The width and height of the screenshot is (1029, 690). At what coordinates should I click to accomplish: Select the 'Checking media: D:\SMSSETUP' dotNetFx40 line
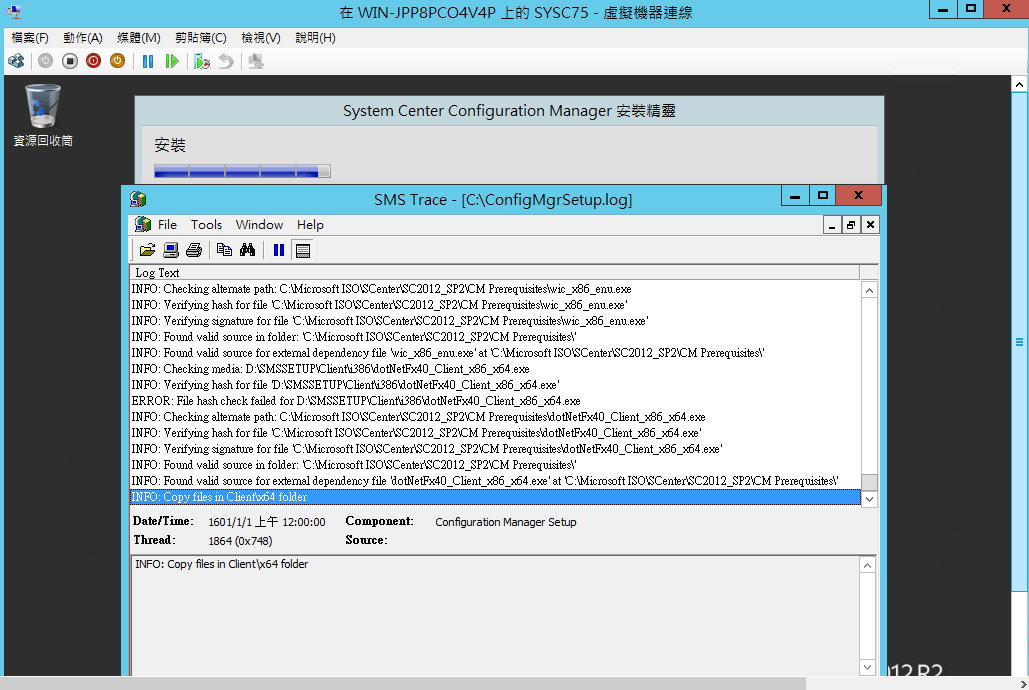[495, 369]
